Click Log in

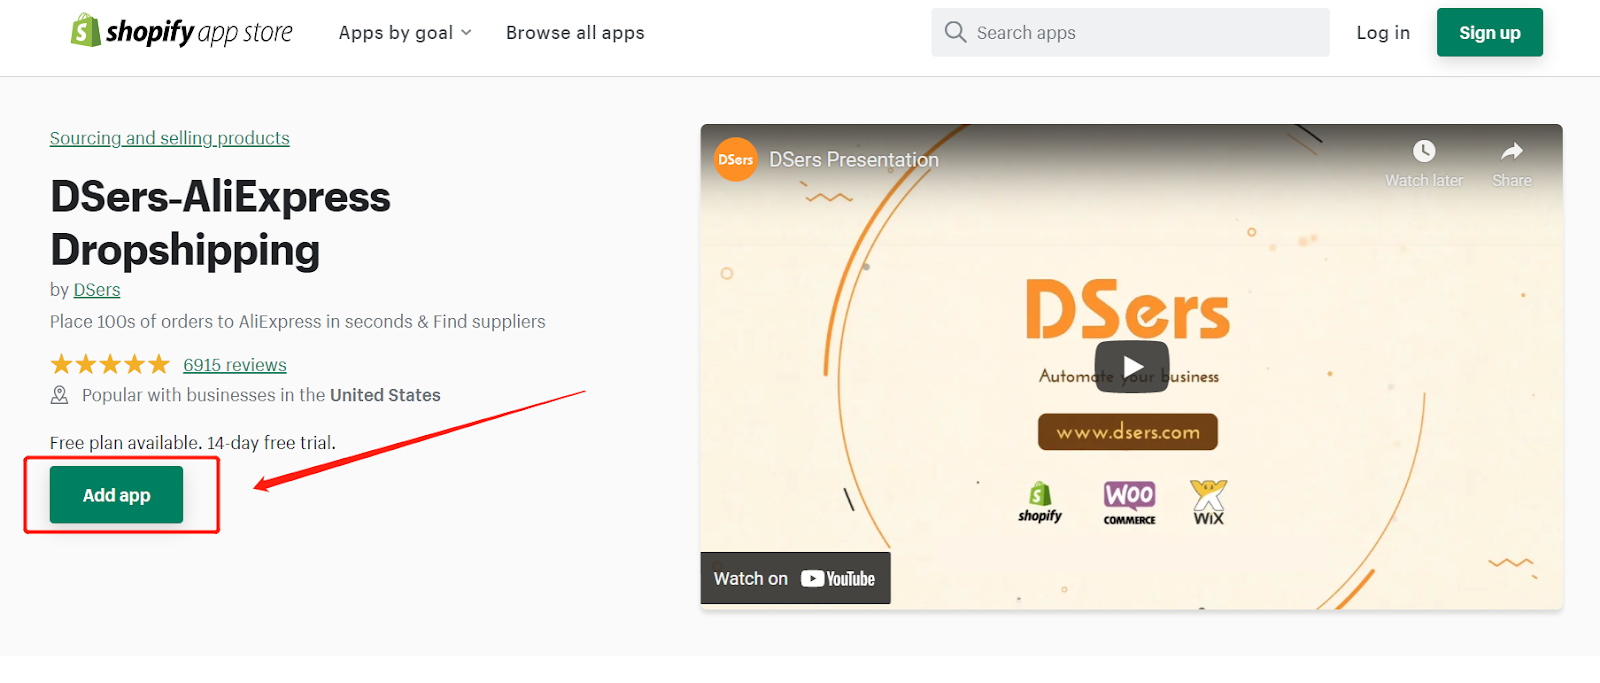pyautogui.click(x=1383, y=33)
